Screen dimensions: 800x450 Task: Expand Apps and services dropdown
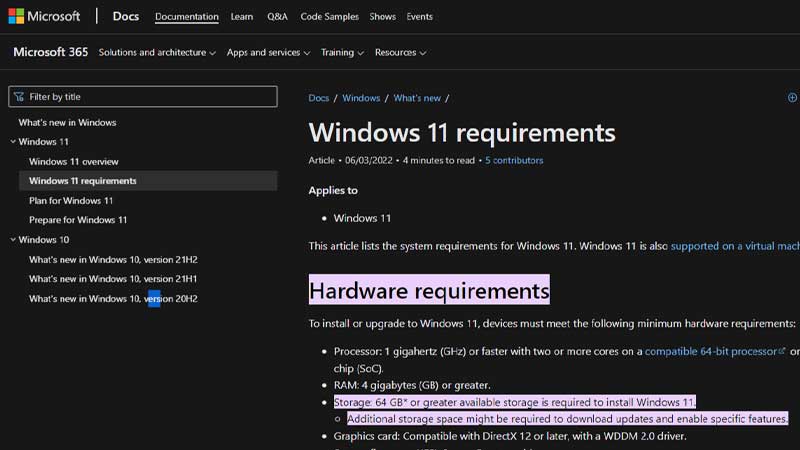click(268, 53)
